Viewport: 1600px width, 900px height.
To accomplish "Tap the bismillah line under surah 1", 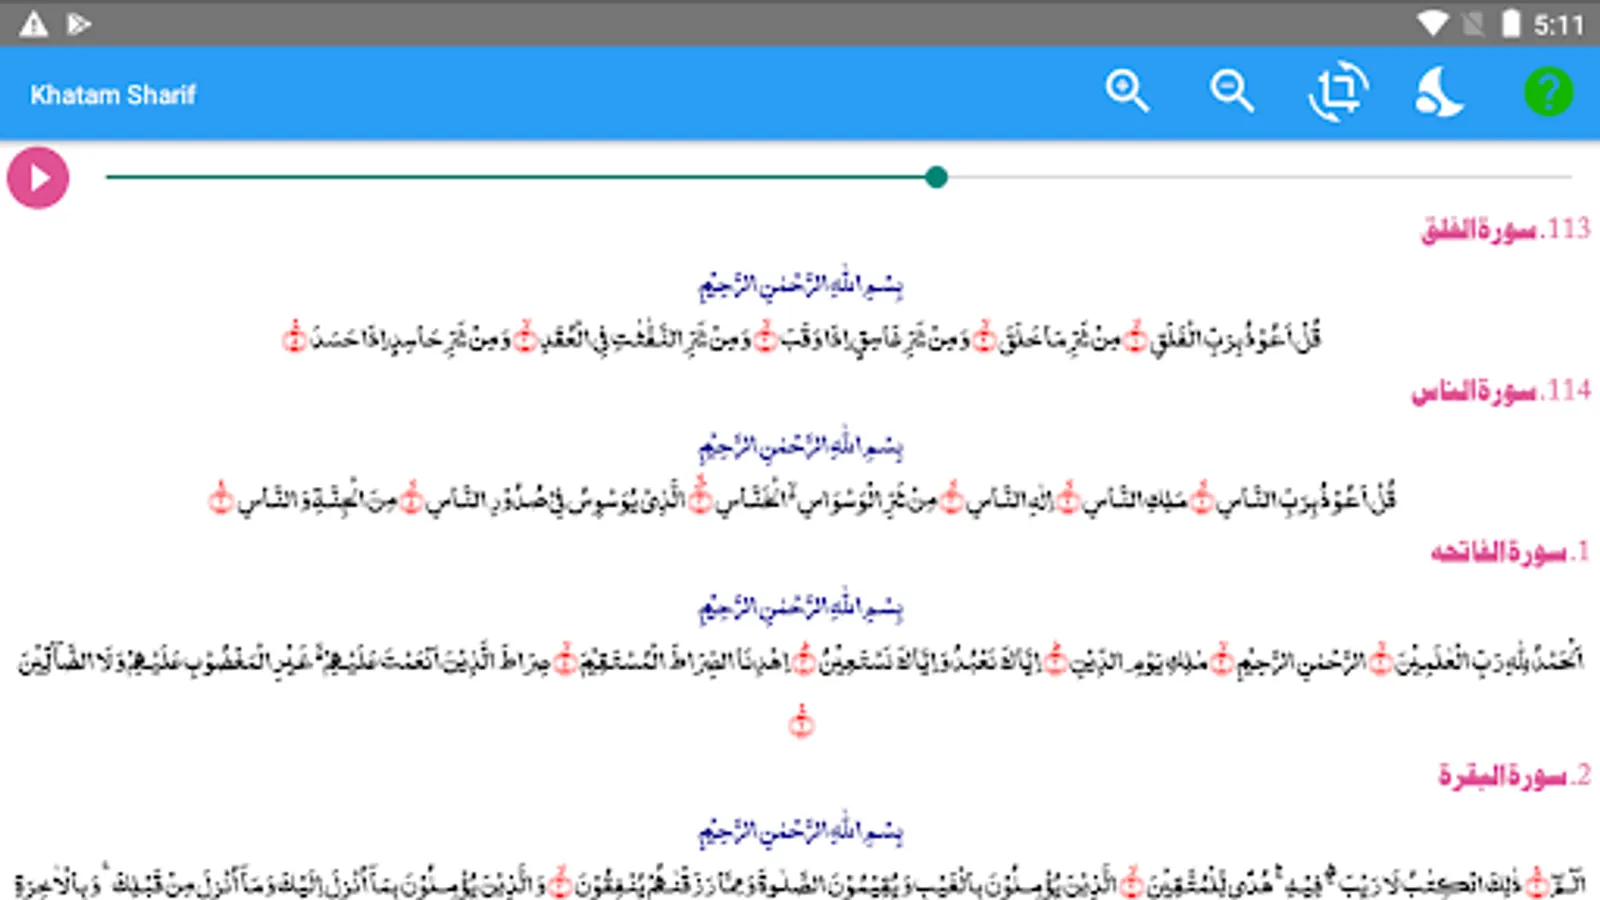I will point(800,607).
